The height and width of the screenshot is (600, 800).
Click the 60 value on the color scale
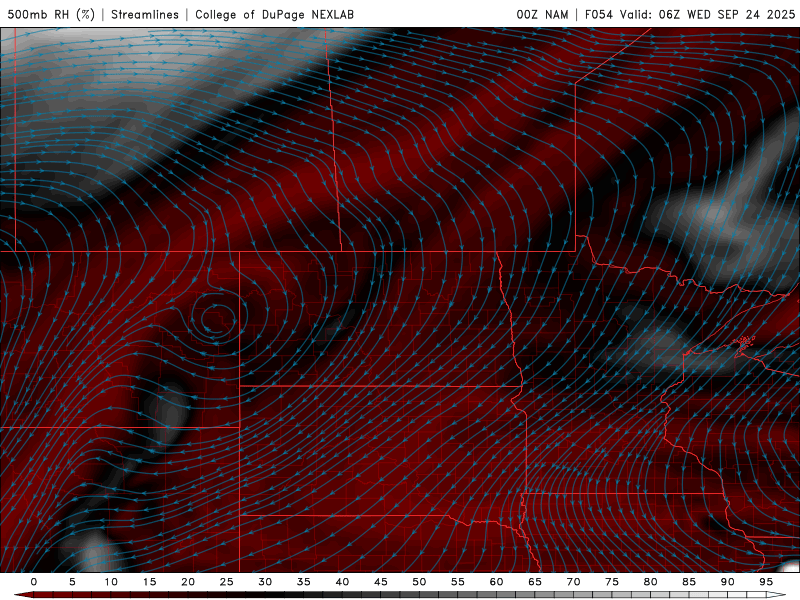[x=496, y=582]
